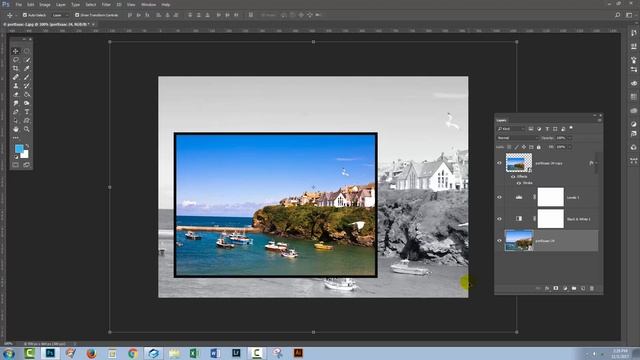
Task: Switch to the Layers panel tab
Action: pyautogui.click(x=501, y=120)
